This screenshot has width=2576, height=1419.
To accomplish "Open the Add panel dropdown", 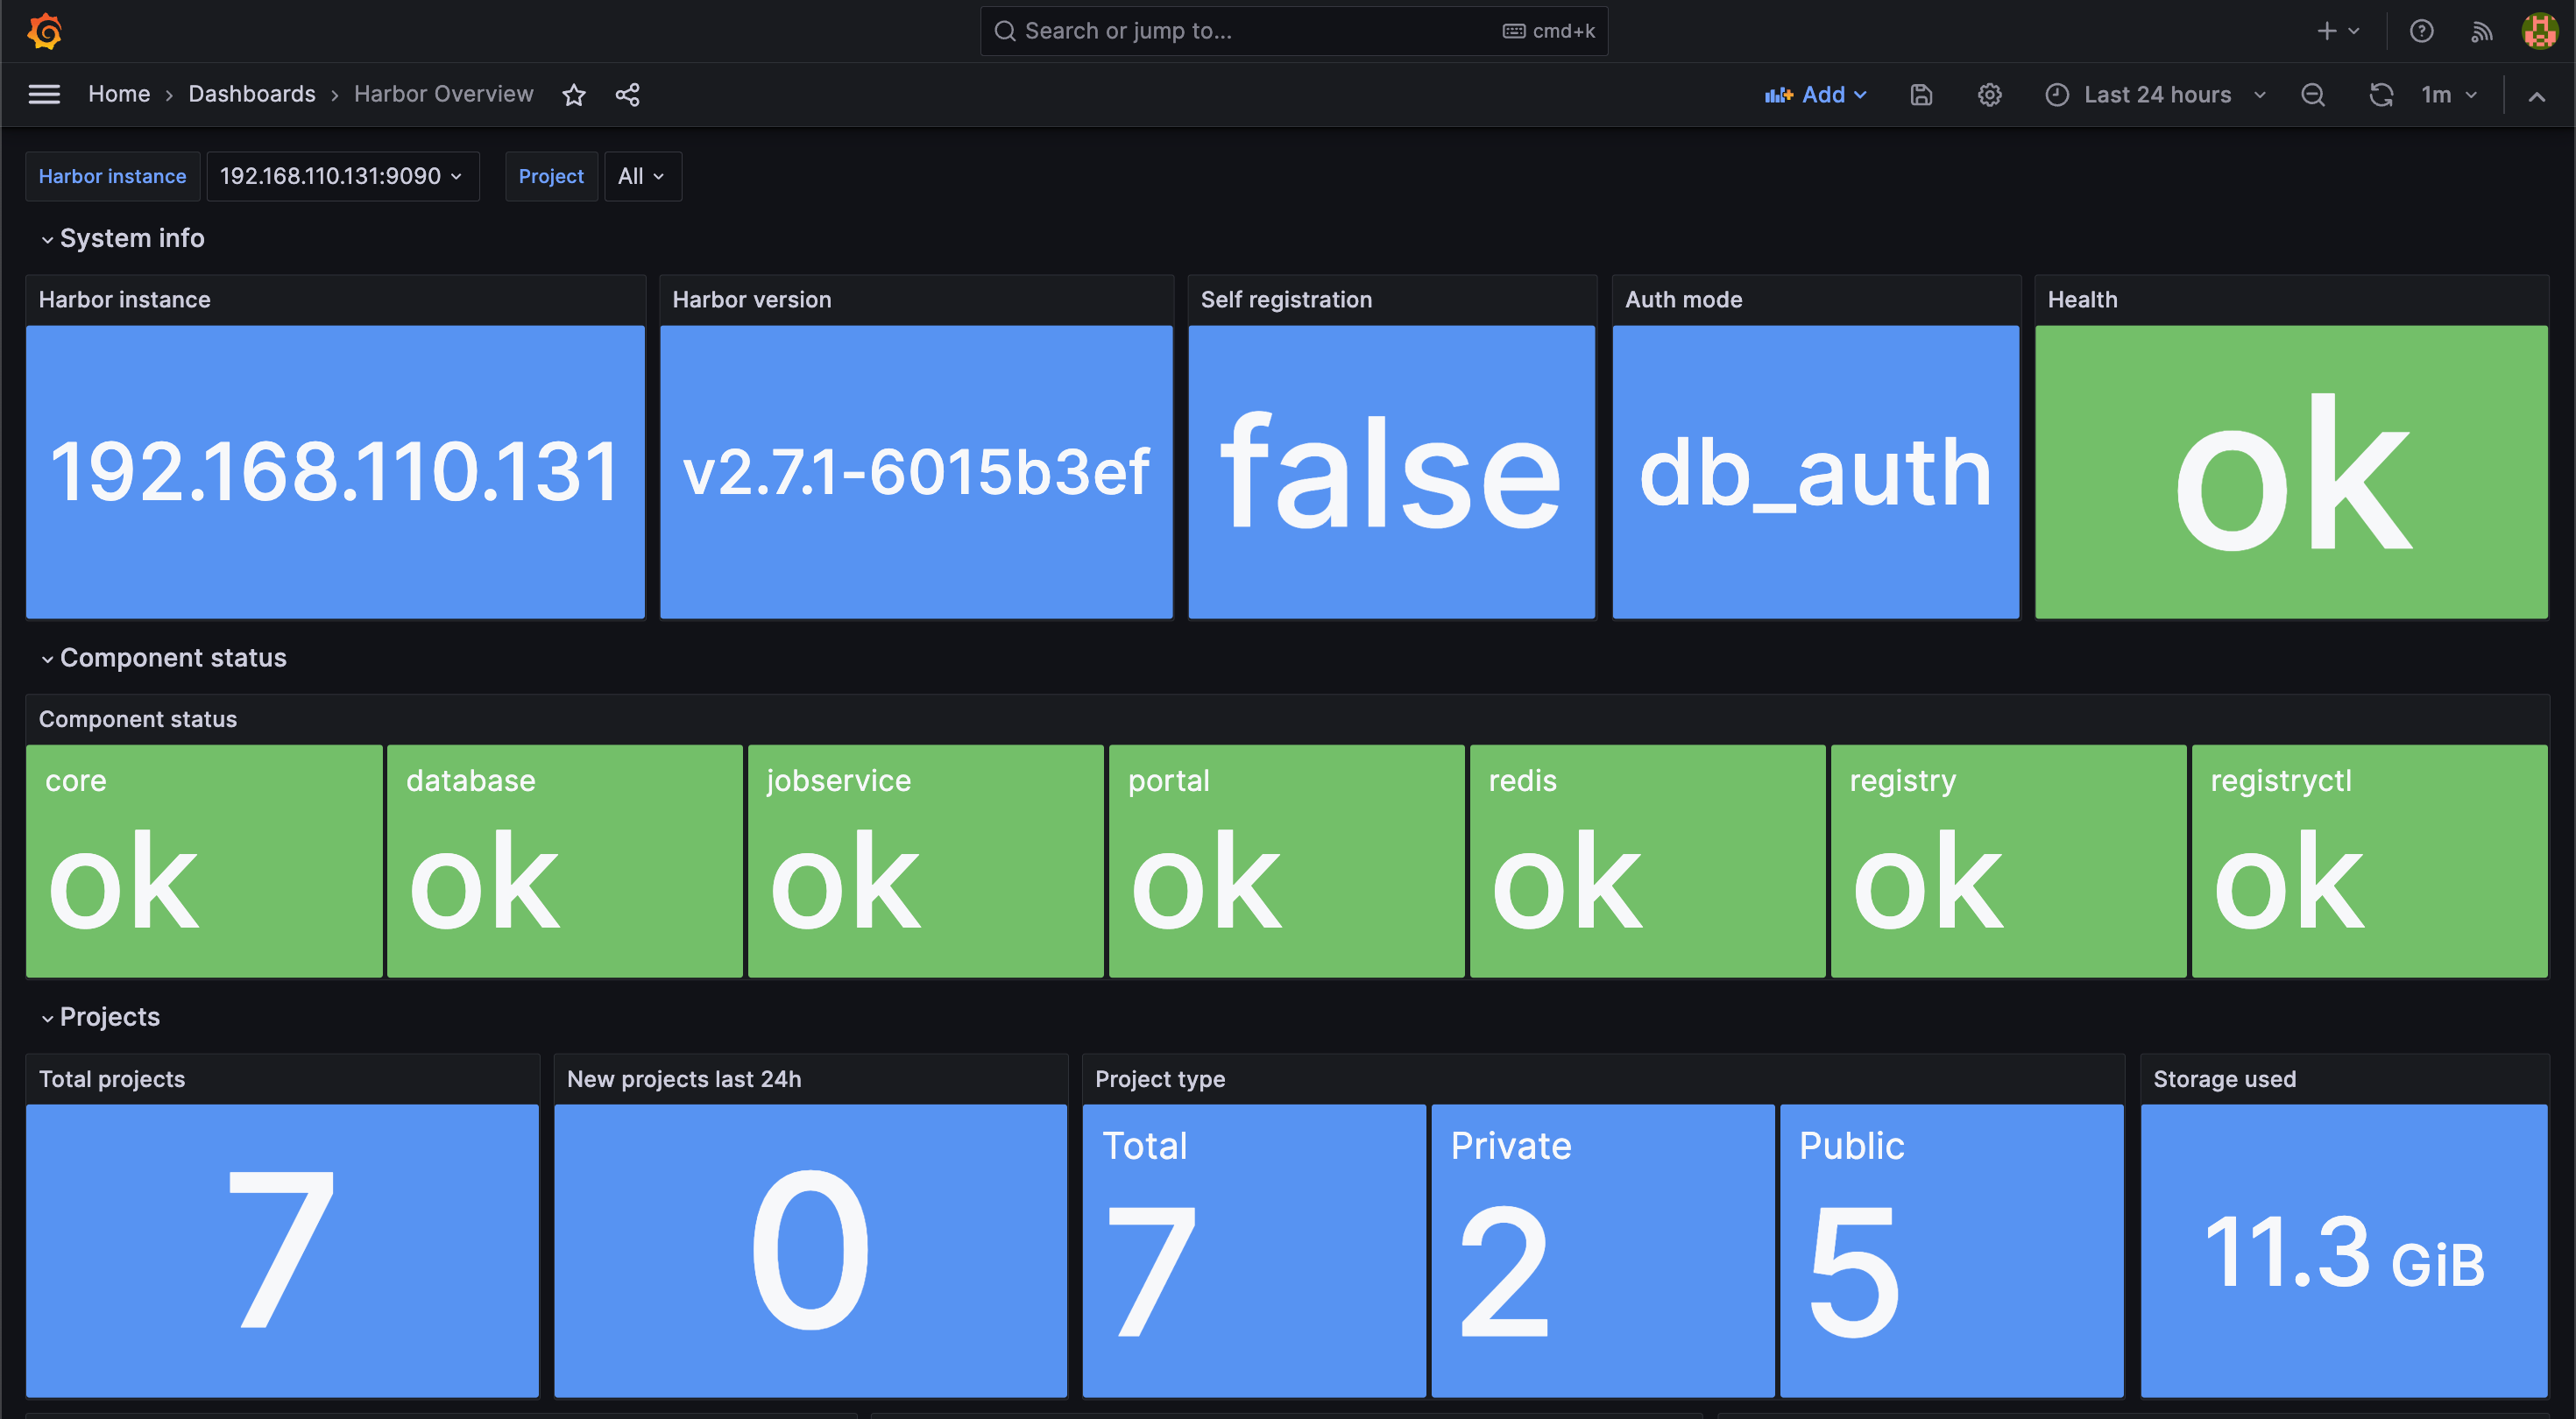I will [1816, 95].
